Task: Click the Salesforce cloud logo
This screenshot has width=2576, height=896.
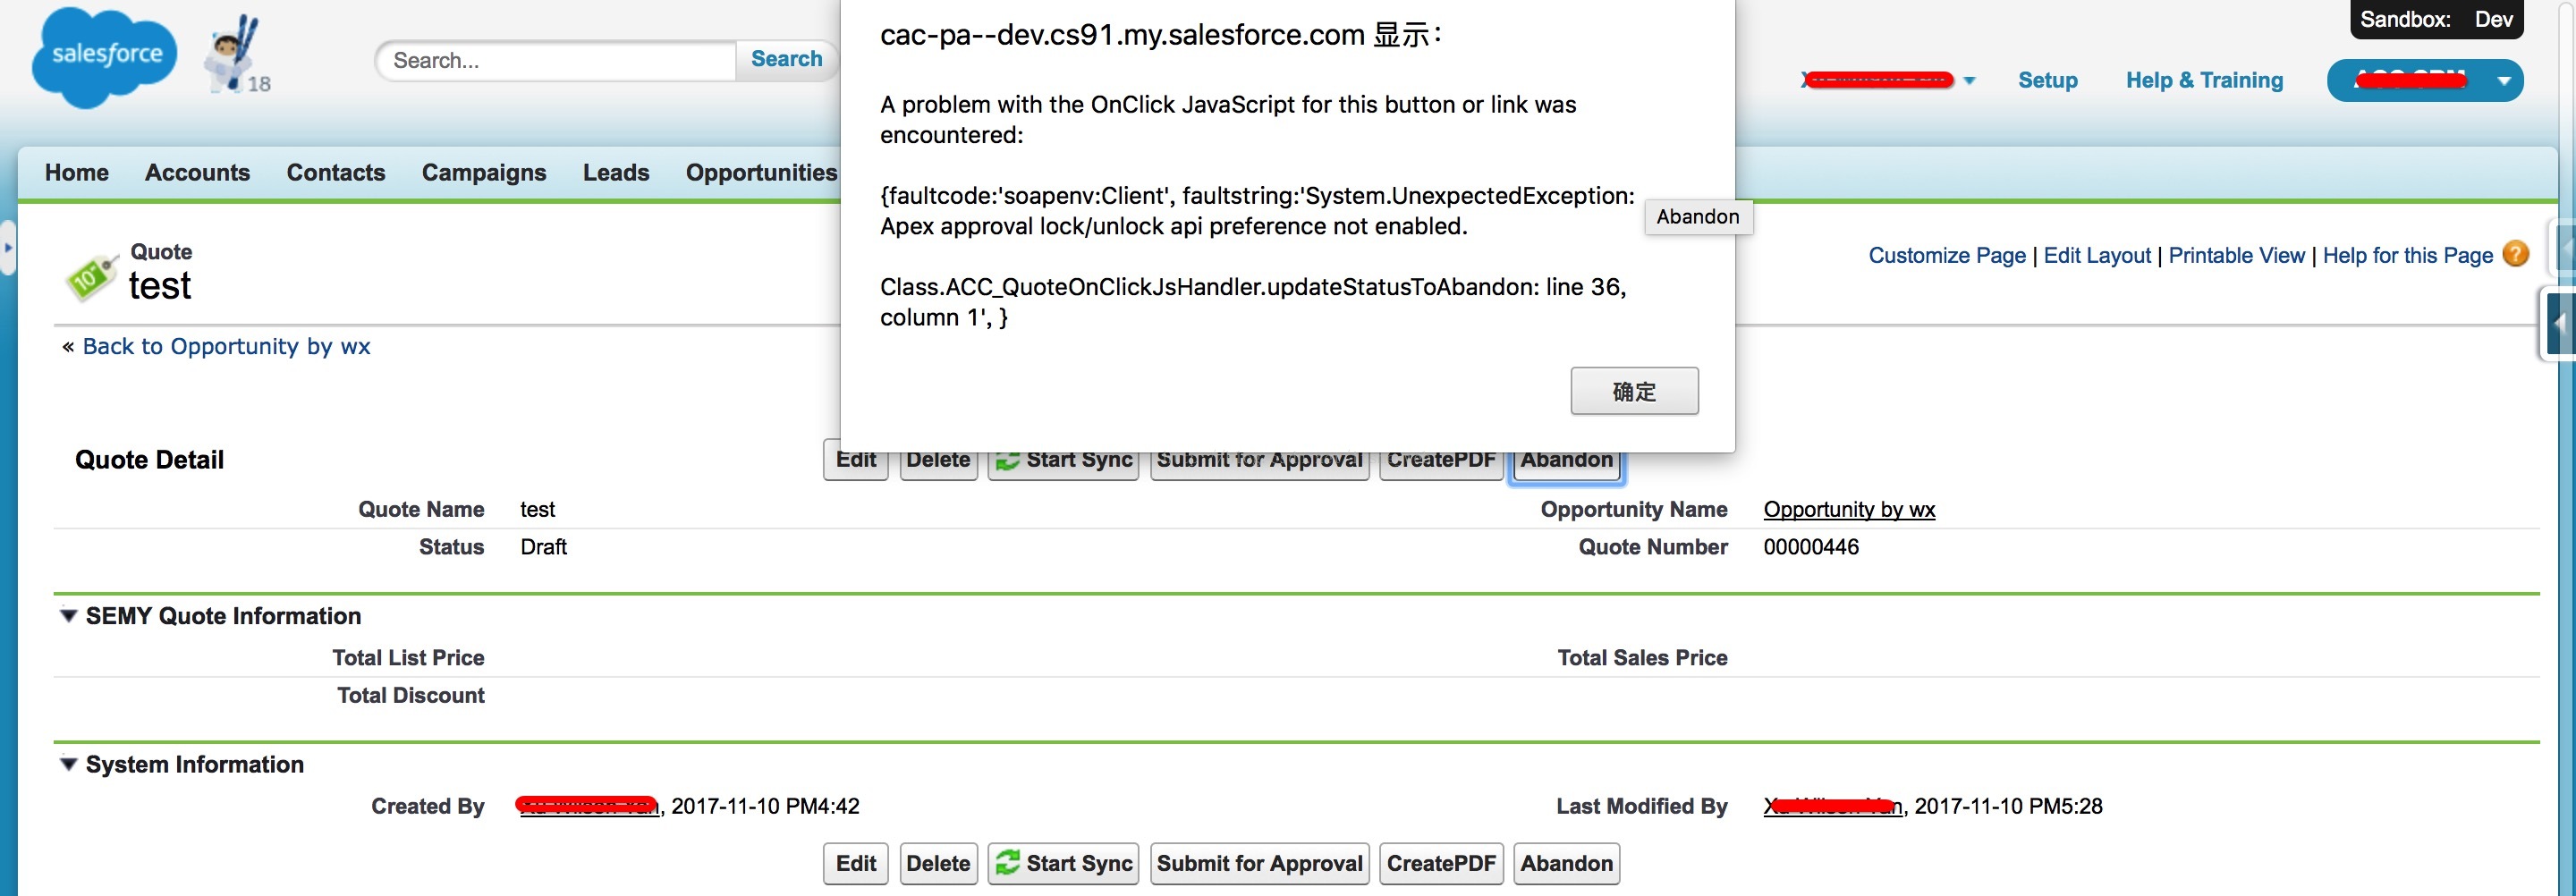Action: (x=104, y=56)
